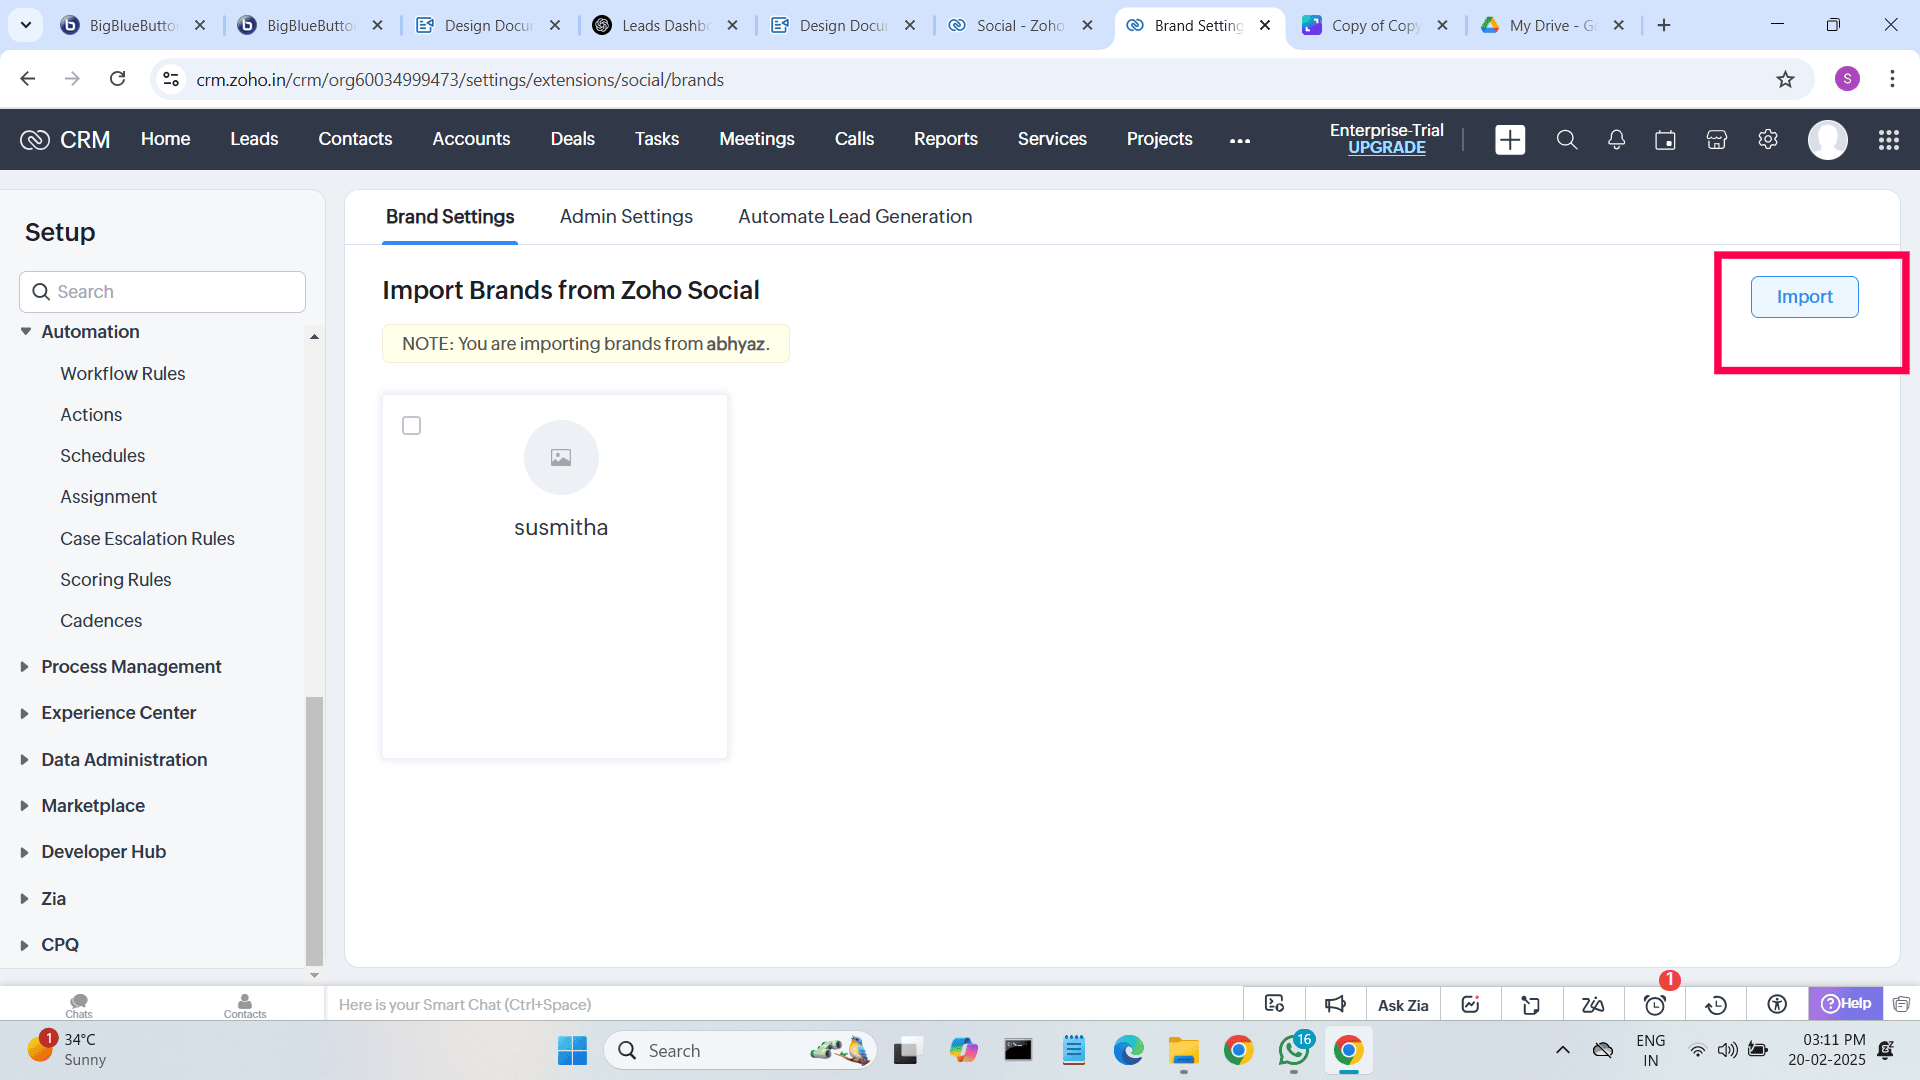The image size is (1920, 1080).
Task: Click the Import button
Action: (1804, 297)
